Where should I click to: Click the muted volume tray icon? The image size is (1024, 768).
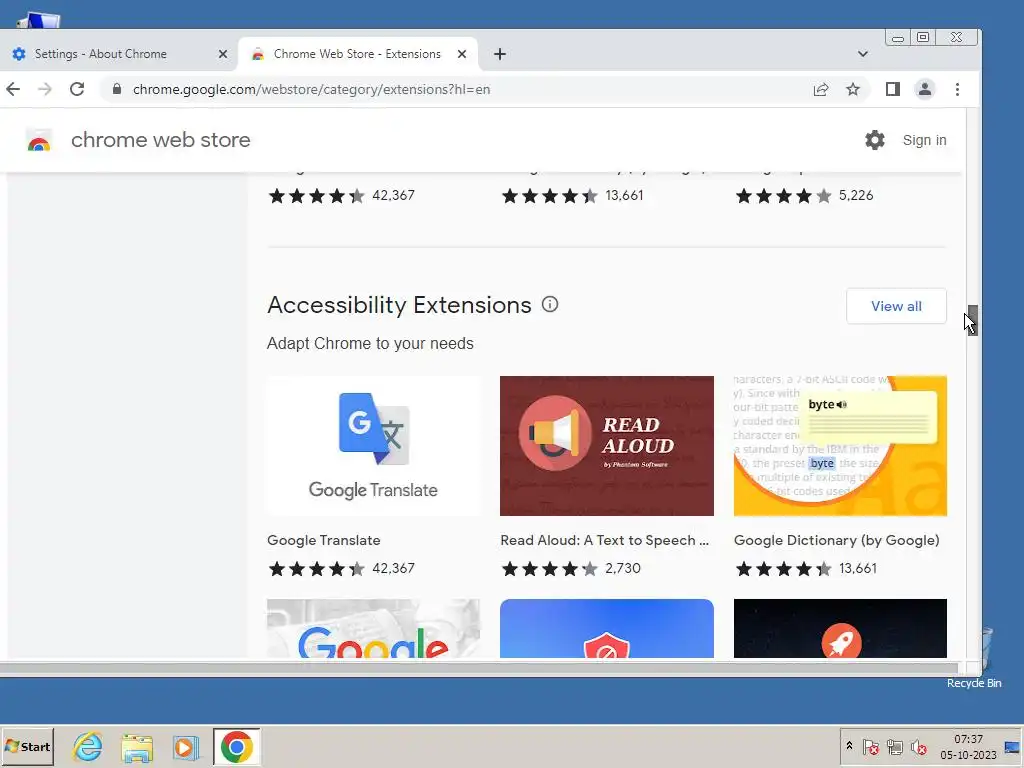(x=919, y=747)
